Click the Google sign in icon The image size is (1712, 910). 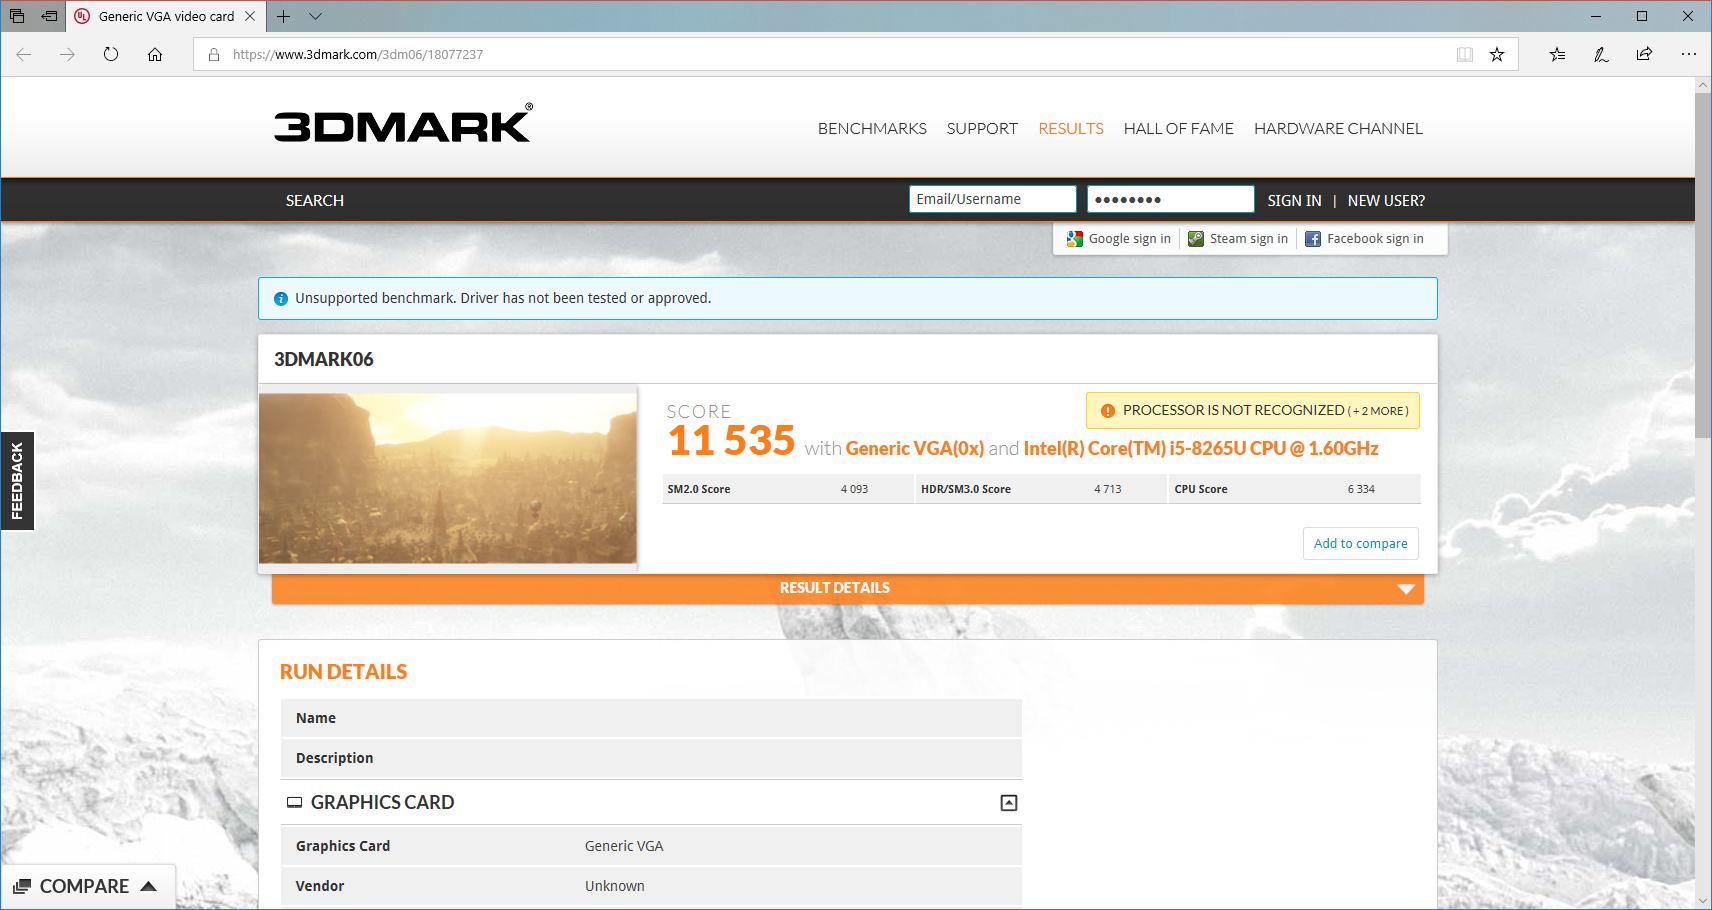[1075, 239]
